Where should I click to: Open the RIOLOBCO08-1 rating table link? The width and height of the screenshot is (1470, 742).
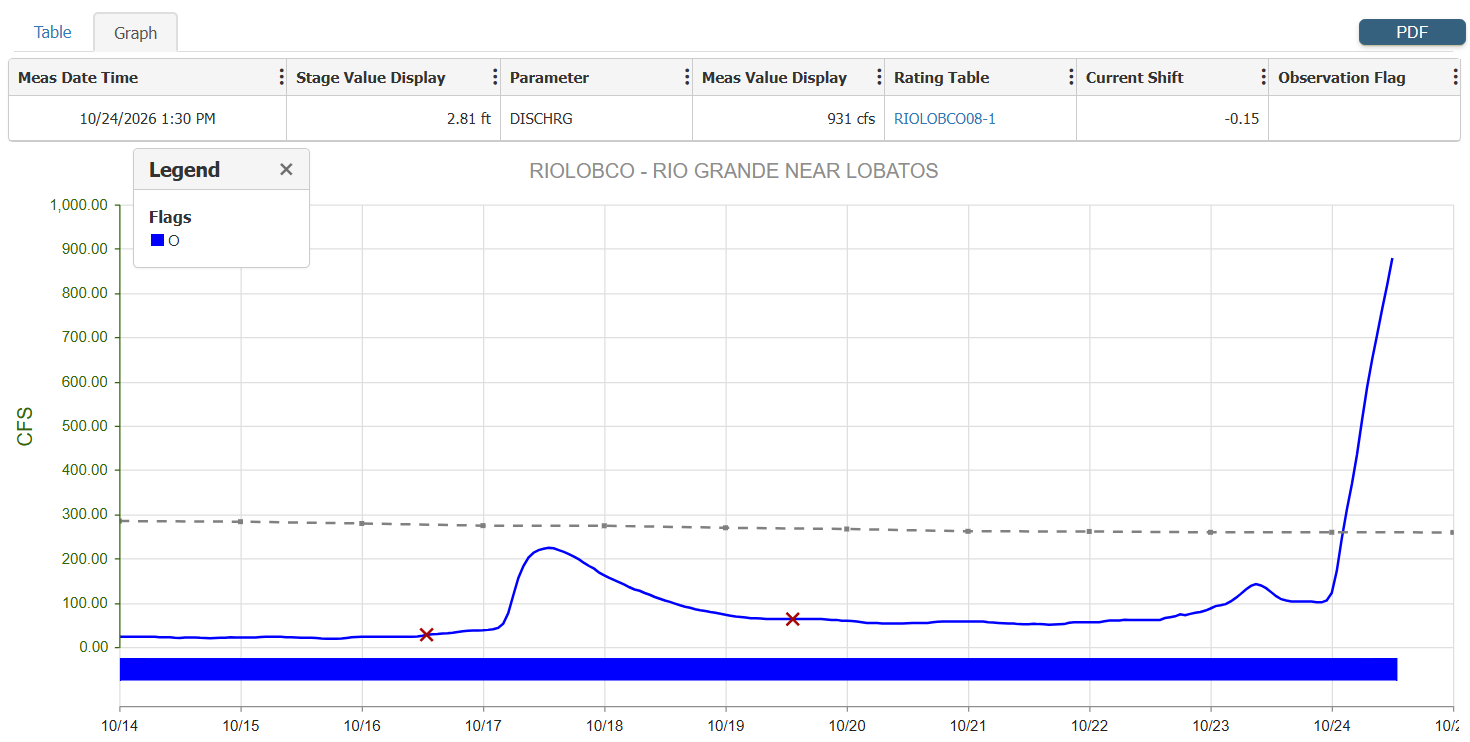pos(945,119)
